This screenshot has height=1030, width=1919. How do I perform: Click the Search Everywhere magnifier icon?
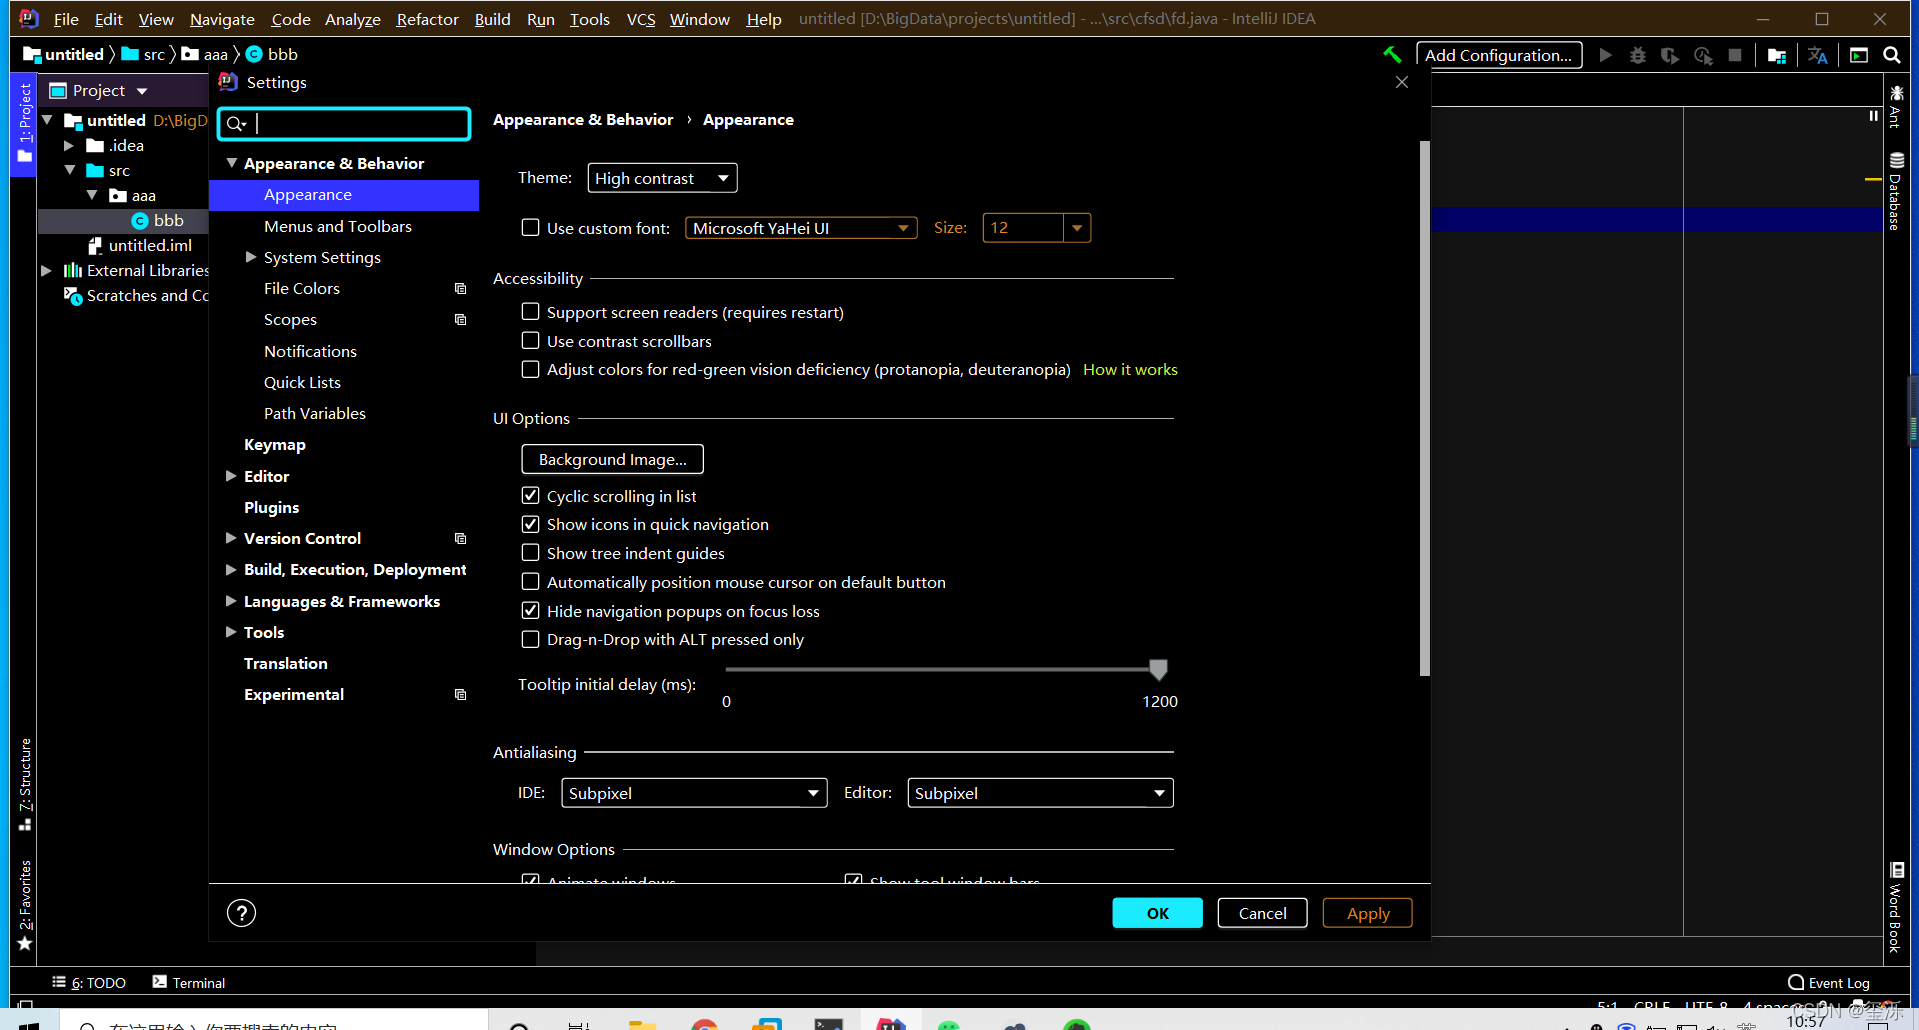(x=1892, y=55)
